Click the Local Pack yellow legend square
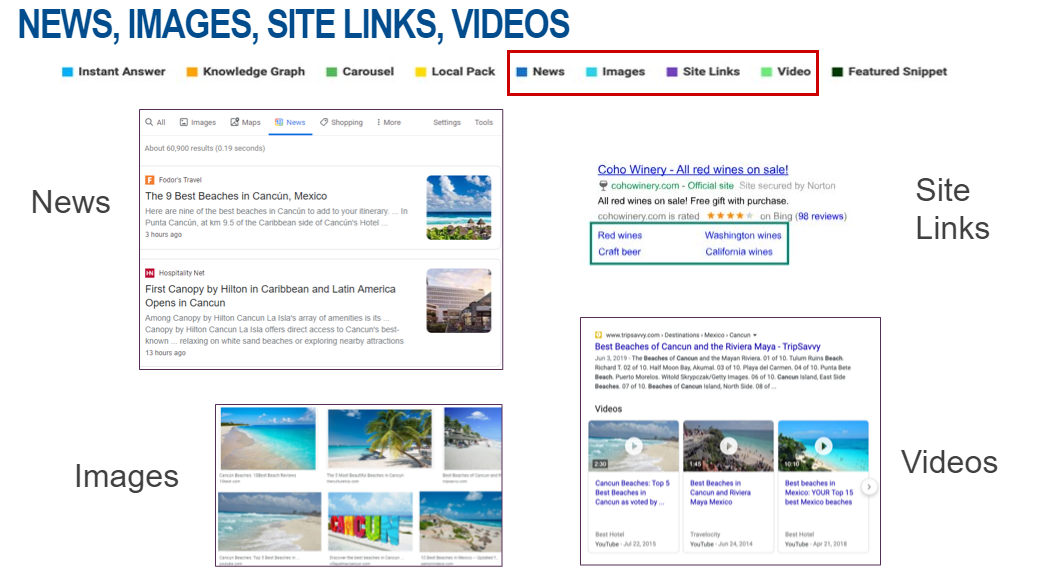Image resolution: width=1052 pixels, height=579 pixels. coord(421,72)
